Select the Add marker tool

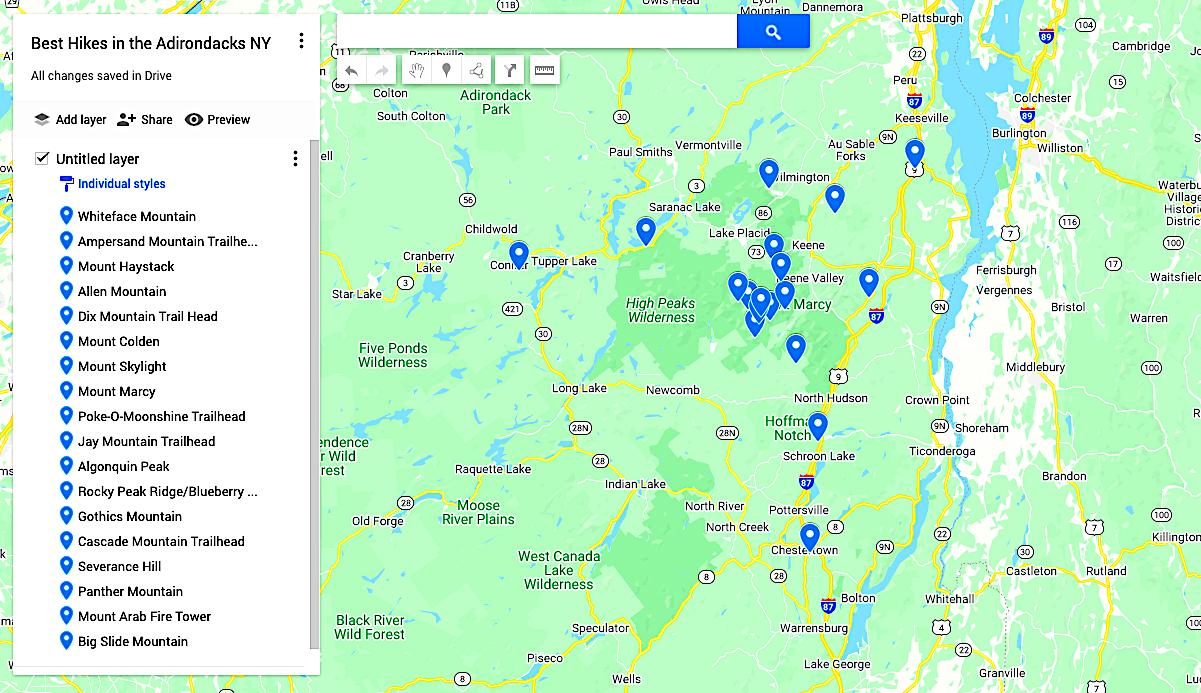coord(444,70)
